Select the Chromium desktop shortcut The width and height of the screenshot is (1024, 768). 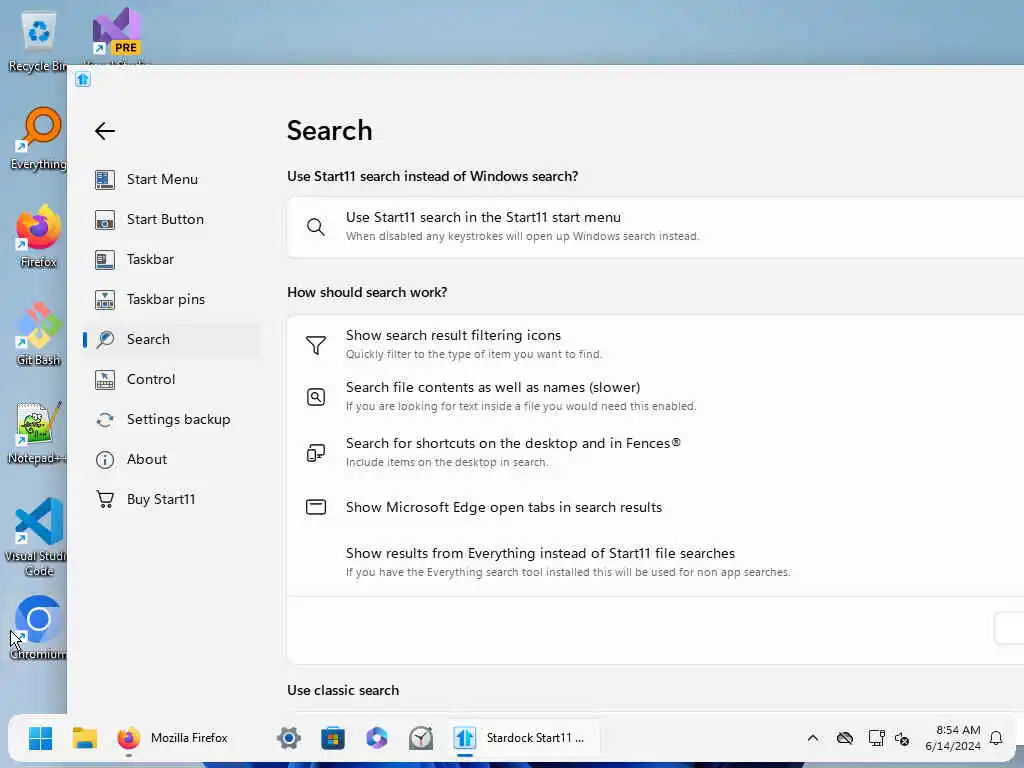pyautogui.click(x=38, y=628)
